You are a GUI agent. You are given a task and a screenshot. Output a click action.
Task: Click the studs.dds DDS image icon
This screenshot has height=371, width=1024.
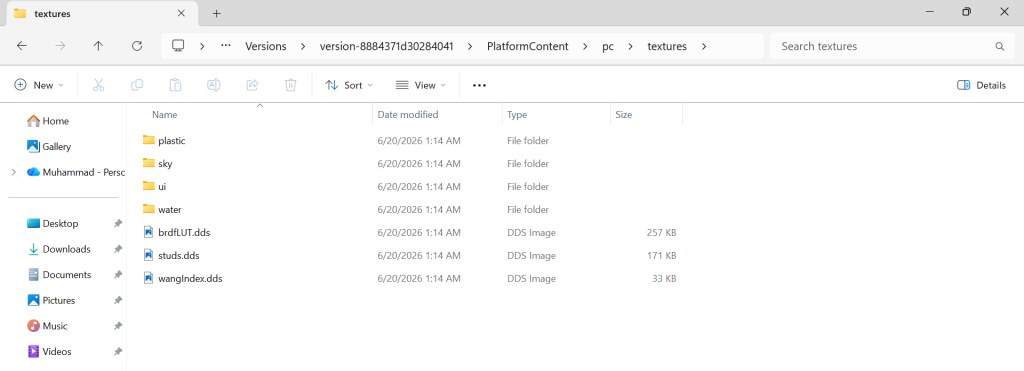[148, 255]
